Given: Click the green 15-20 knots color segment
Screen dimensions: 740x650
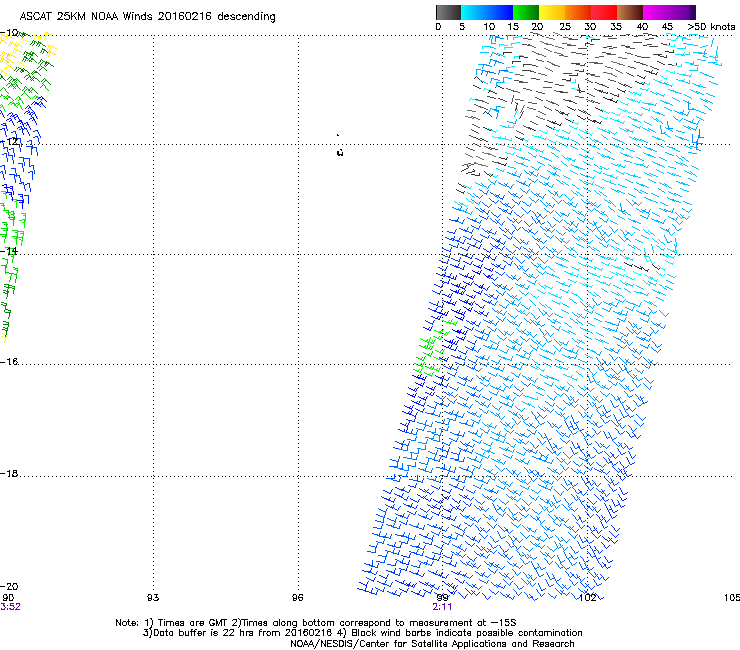Looking at the screenshot, I should pyautogui.click(x=526, y=12).
